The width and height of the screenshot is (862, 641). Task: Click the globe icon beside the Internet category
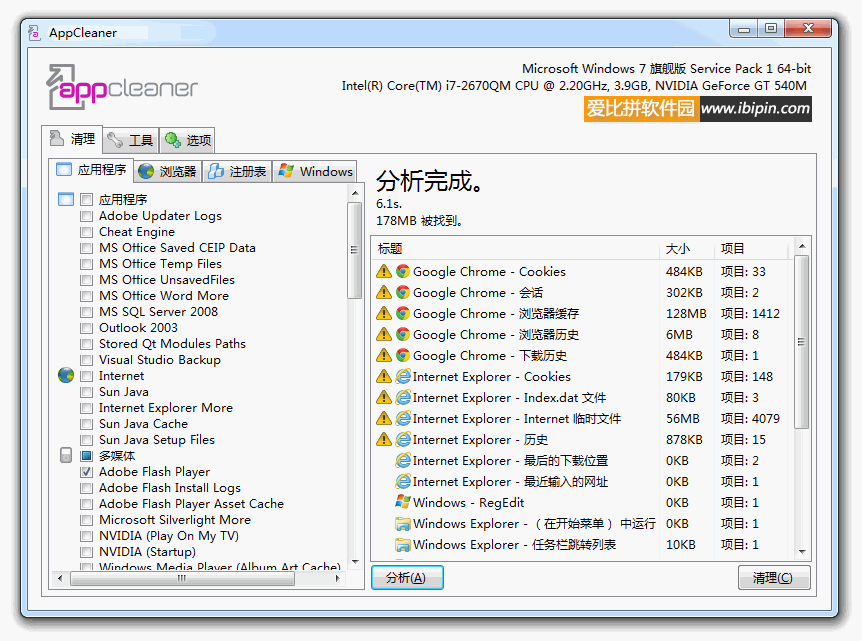pyautogui.click(x=66, y=375)
